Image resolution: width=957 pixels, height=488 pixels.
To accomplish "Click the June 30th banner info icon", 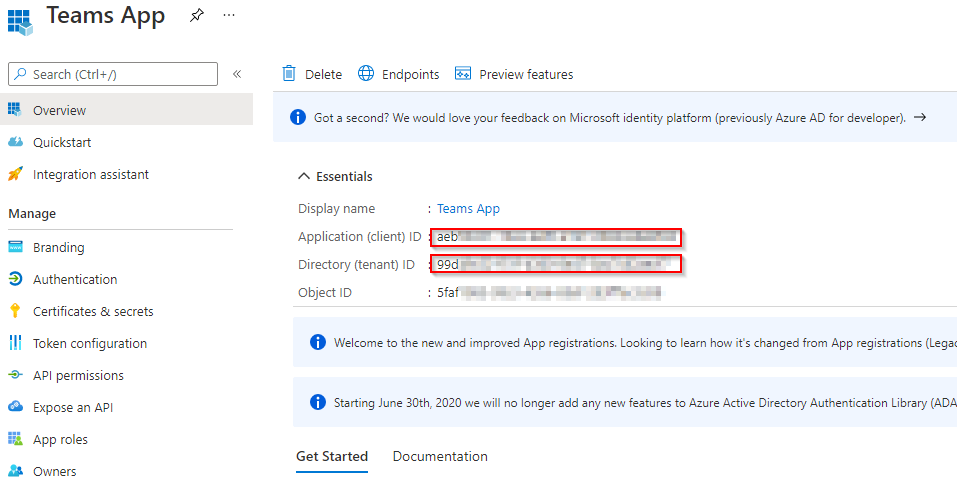I will tap(318, 402).
